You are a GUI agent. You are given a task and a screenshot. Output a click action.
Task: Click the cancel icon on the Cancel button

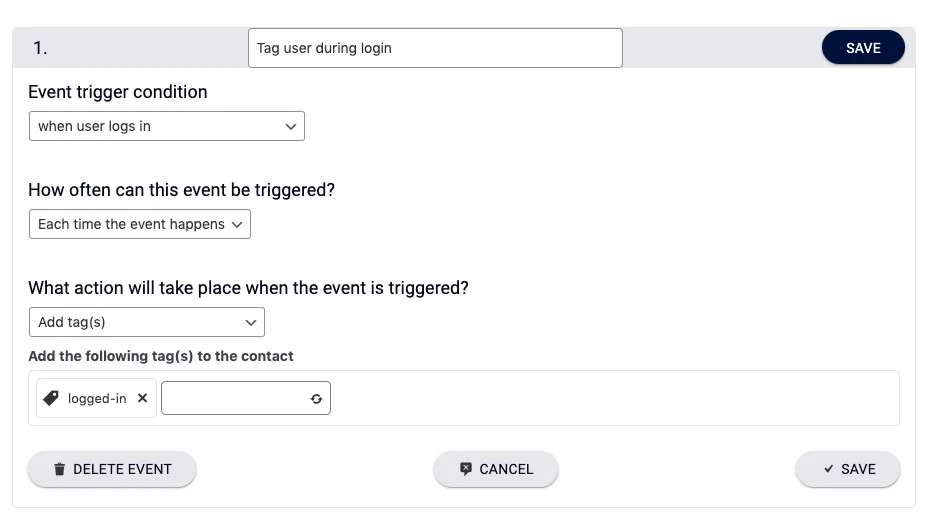coord(466,468)
